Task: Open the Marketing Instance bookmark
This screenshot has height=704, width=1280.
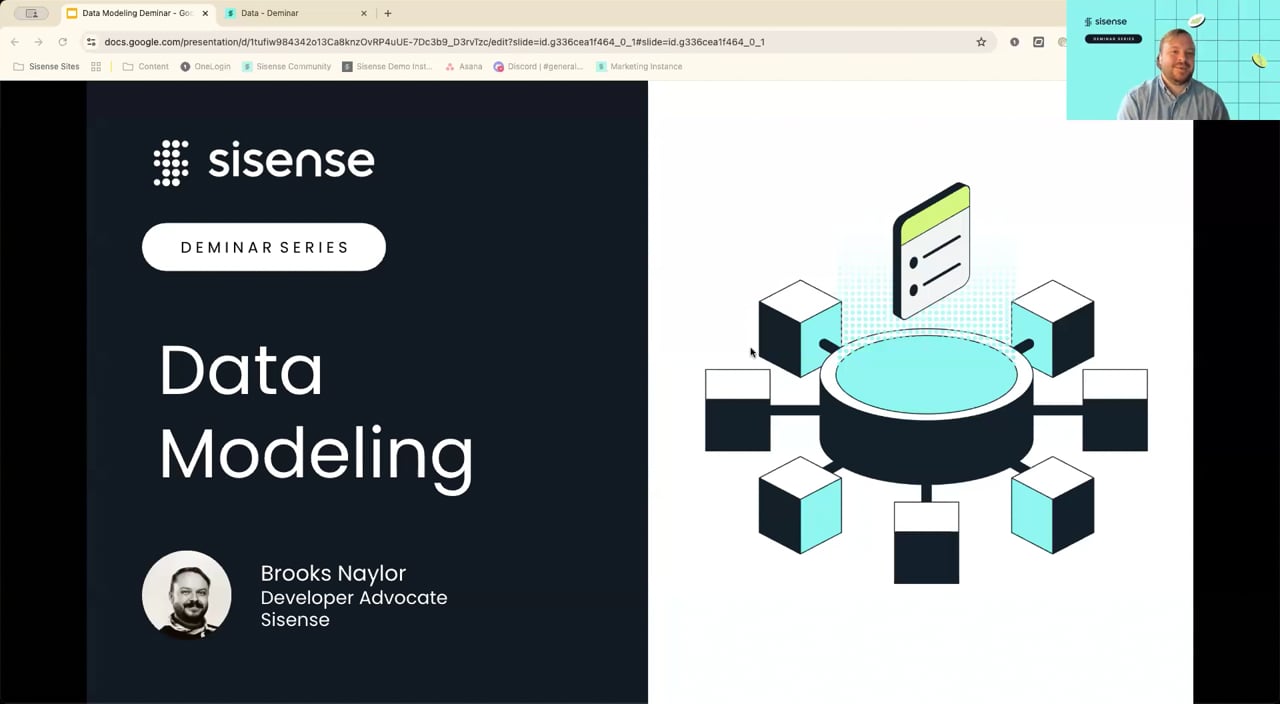Action: (639, 66)
